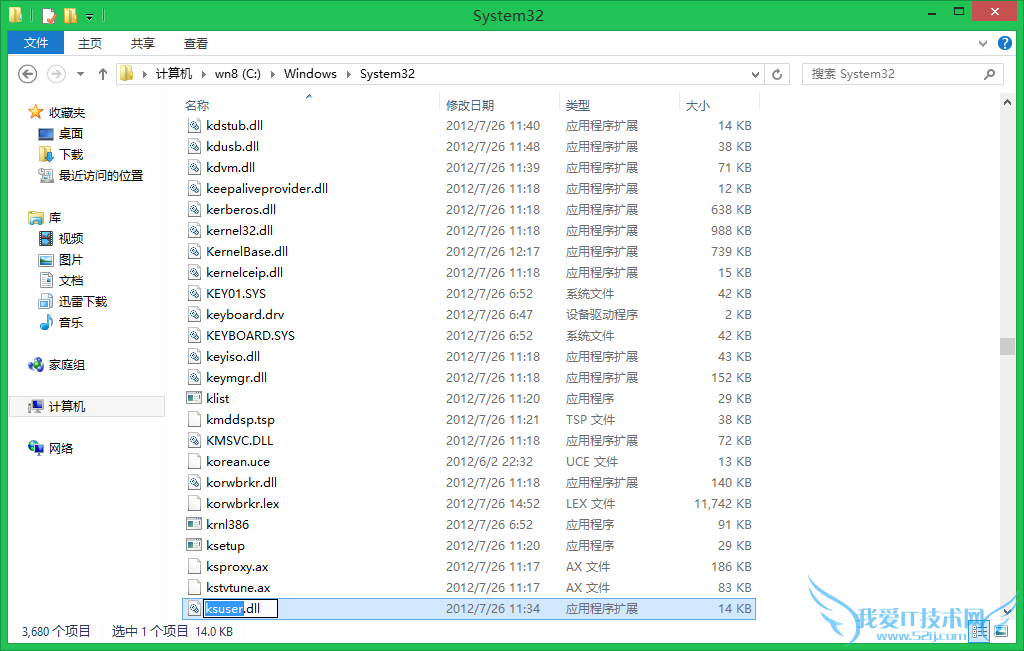Expand the ribbon with chevron
Viewport: 1024px width, 651px height.
coord(983,43)
